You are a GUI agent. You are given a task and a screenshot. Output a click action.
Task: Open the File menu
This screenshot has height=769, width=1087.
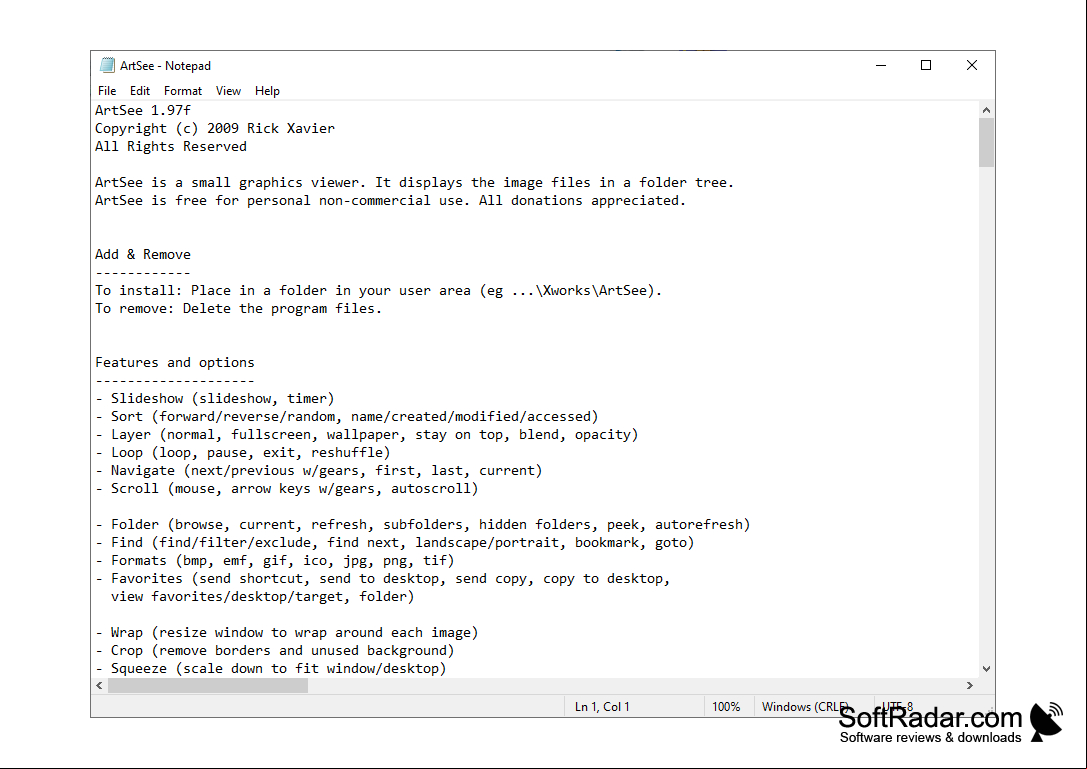pyautogui.click(x=107, y=91)
